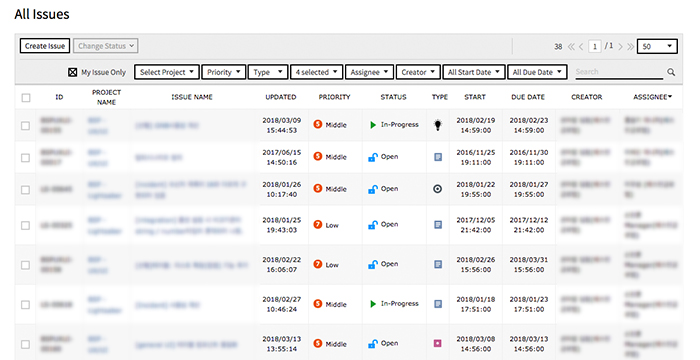Click the Search input field
This screenshot has height=360, width=700.
[619, 72]
